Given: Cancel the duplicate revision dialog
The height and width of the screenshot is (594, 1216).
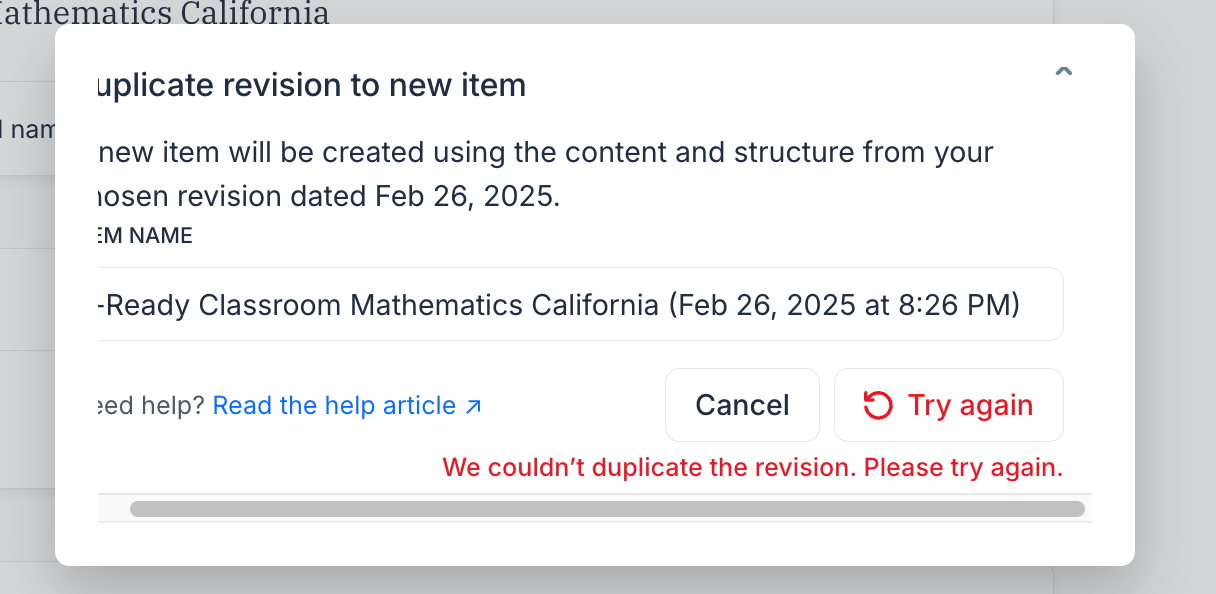Looking at the screenshot, I should tap(742, 405).
